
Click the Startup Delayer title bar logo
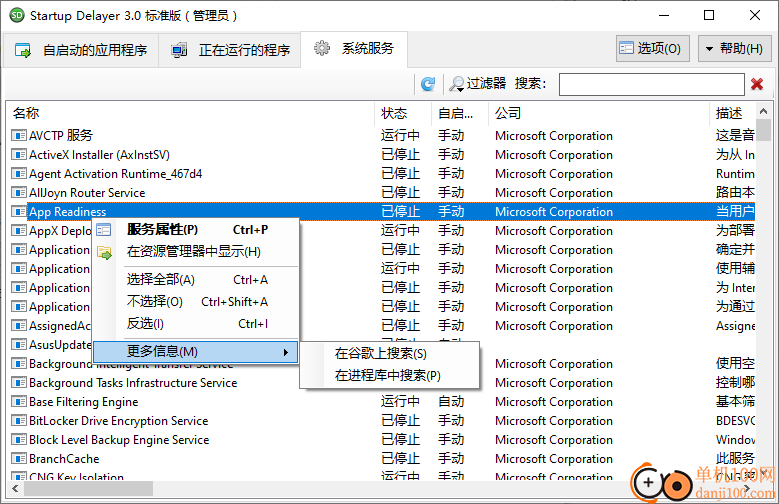coord(17,15)
